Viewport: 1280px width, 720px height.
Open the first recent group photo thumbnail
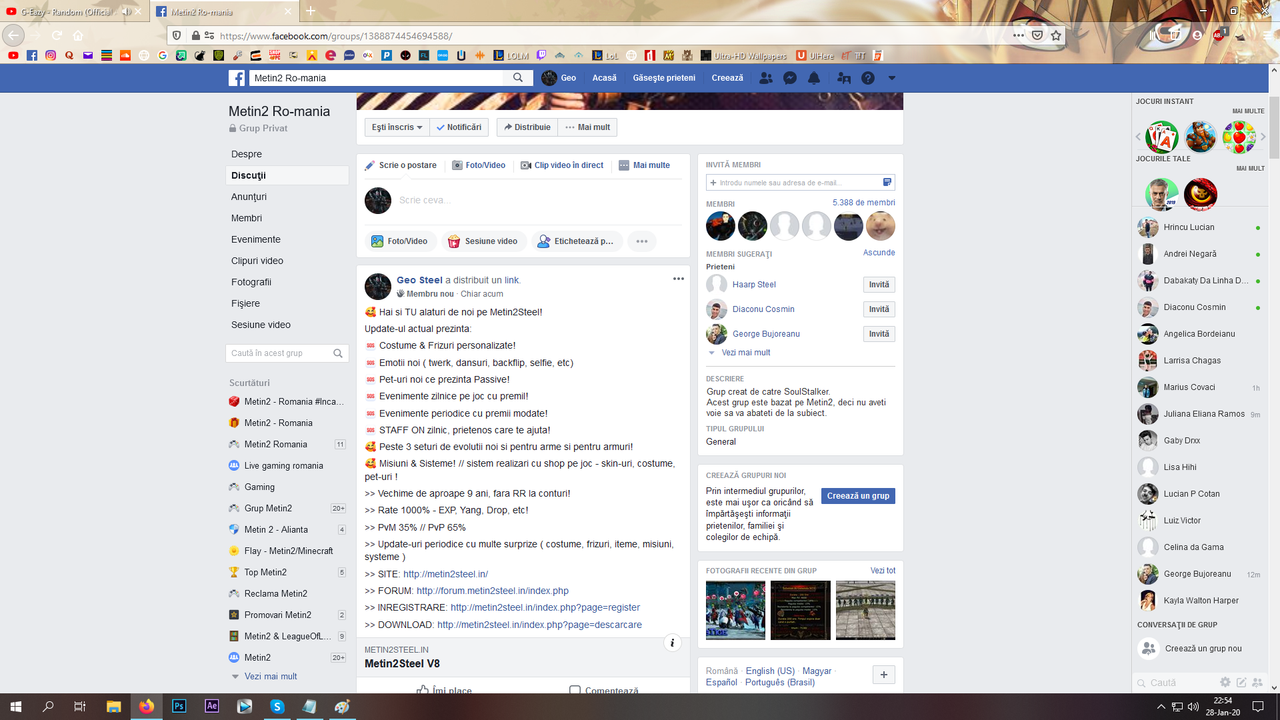point(735,610)
